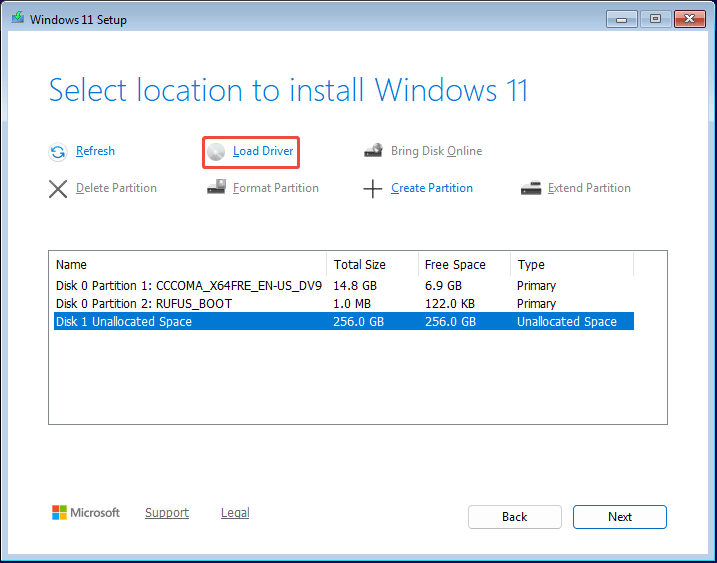Maximize the Windows 11 Setup window

[655, 19]
